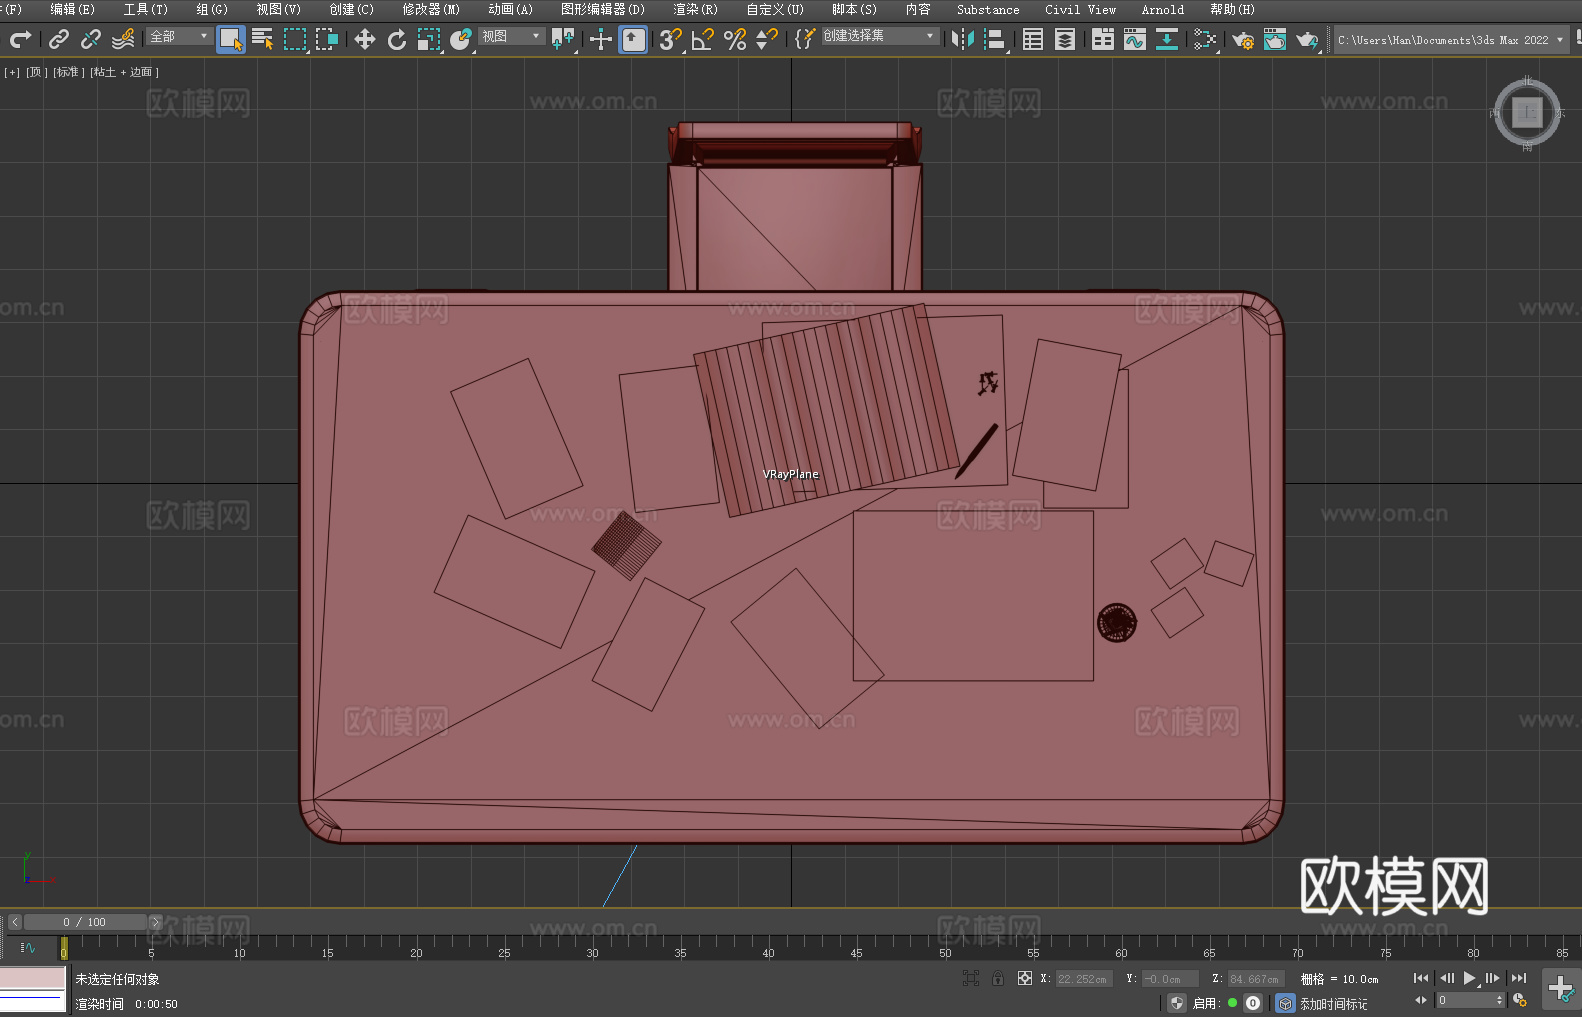The image size is (1582, 1017).
Task: Click the Unlink Selection icon
Action: (x=91, y=39)
